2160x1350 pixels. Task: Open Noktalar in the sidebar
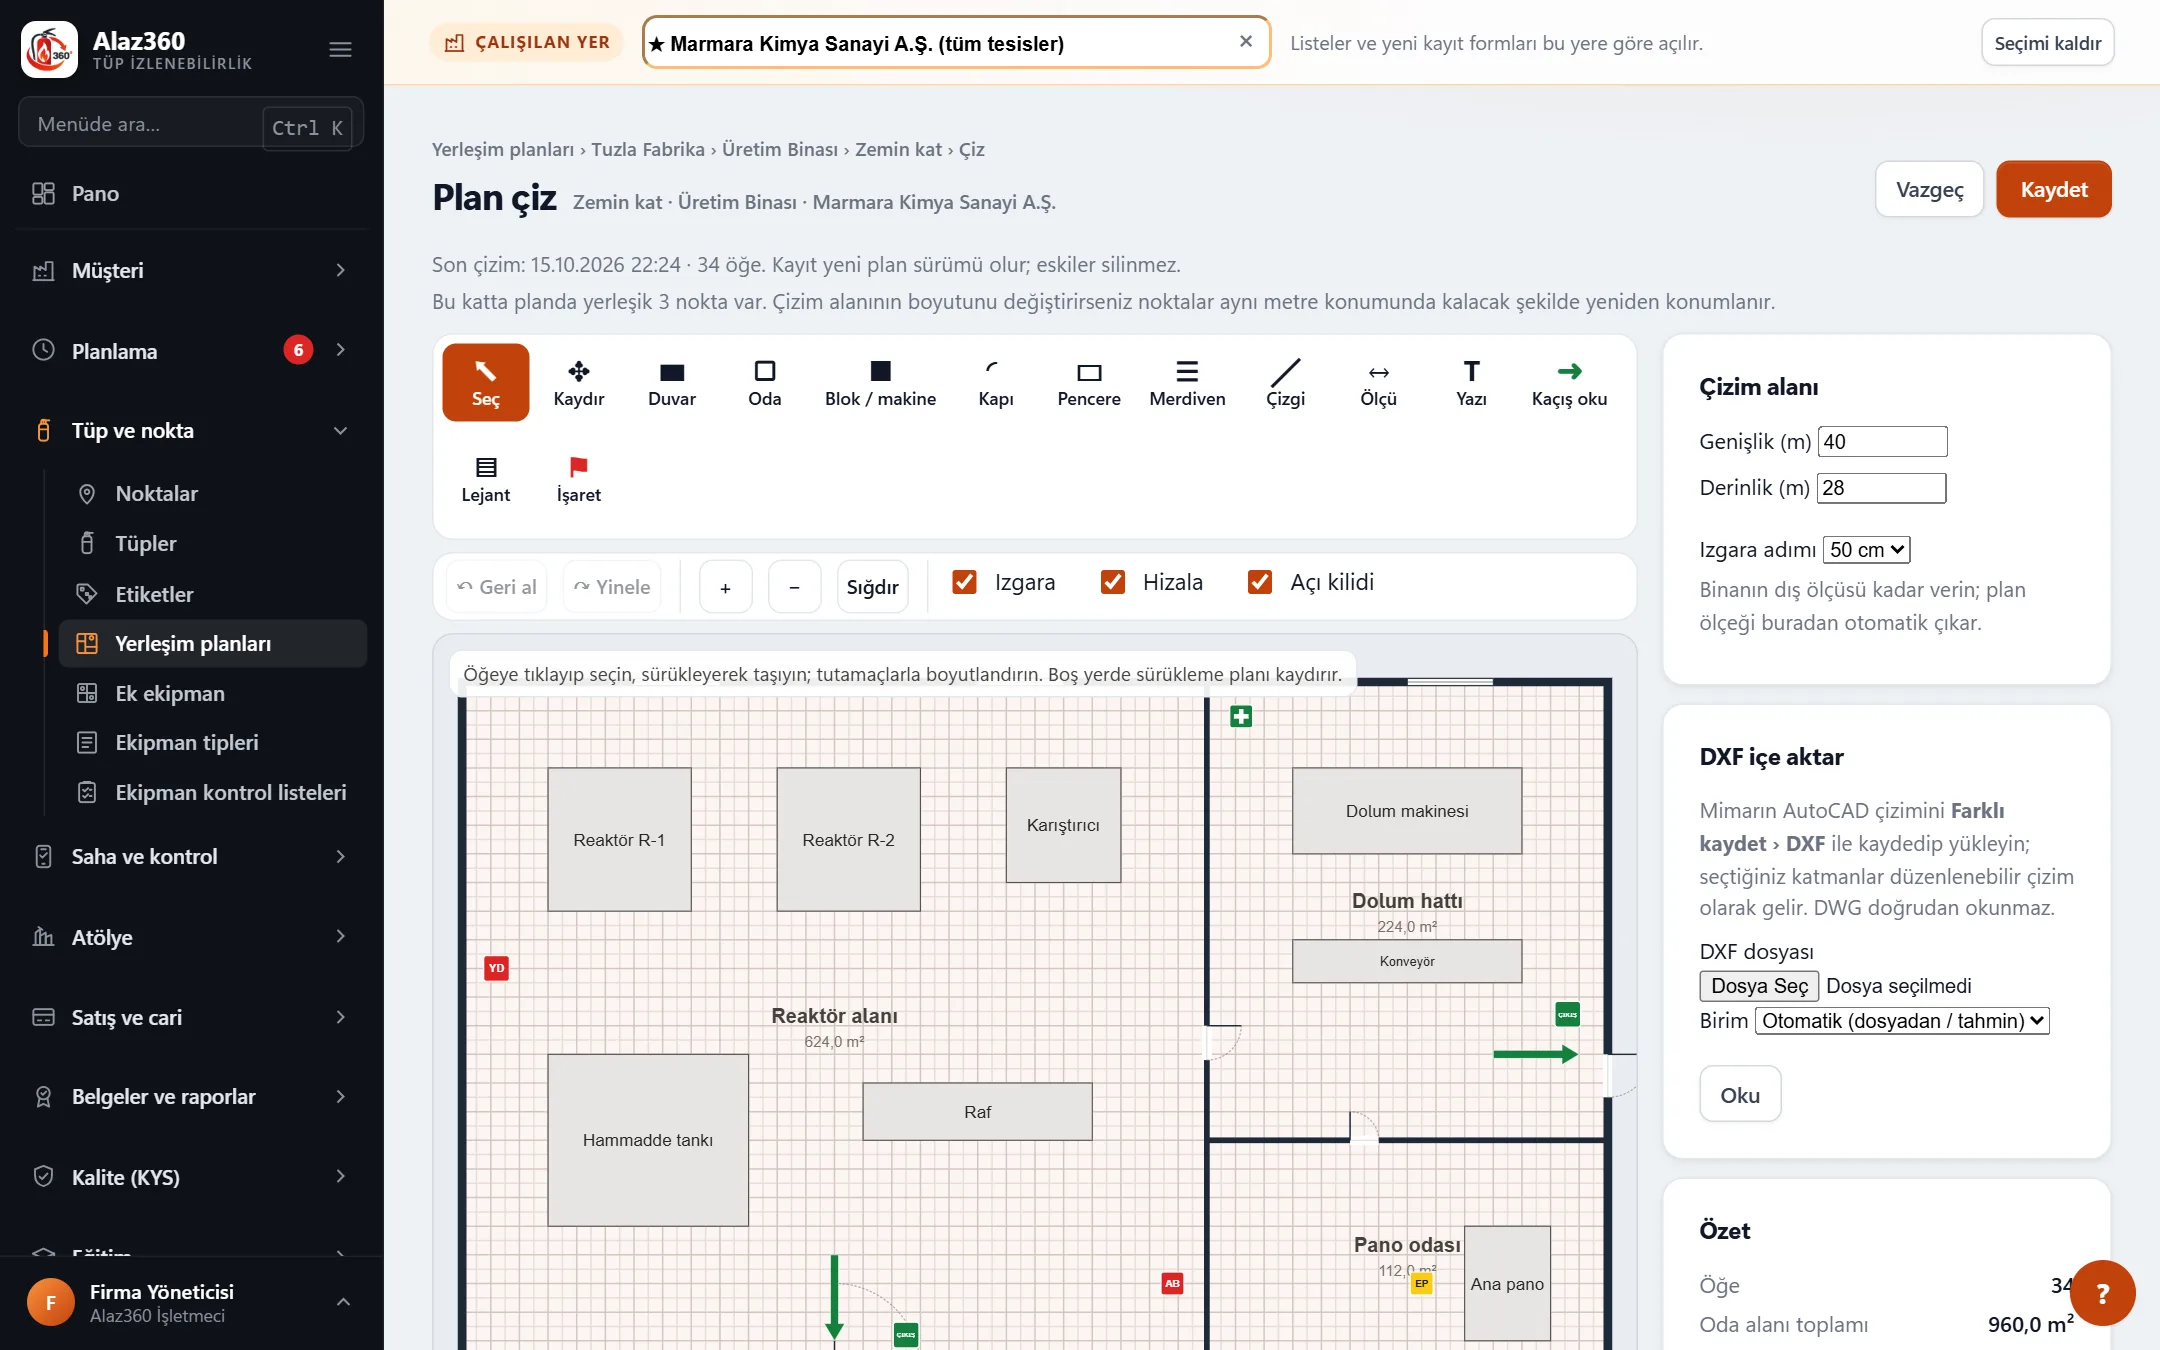pyautogui.click(x=213, y=493)
